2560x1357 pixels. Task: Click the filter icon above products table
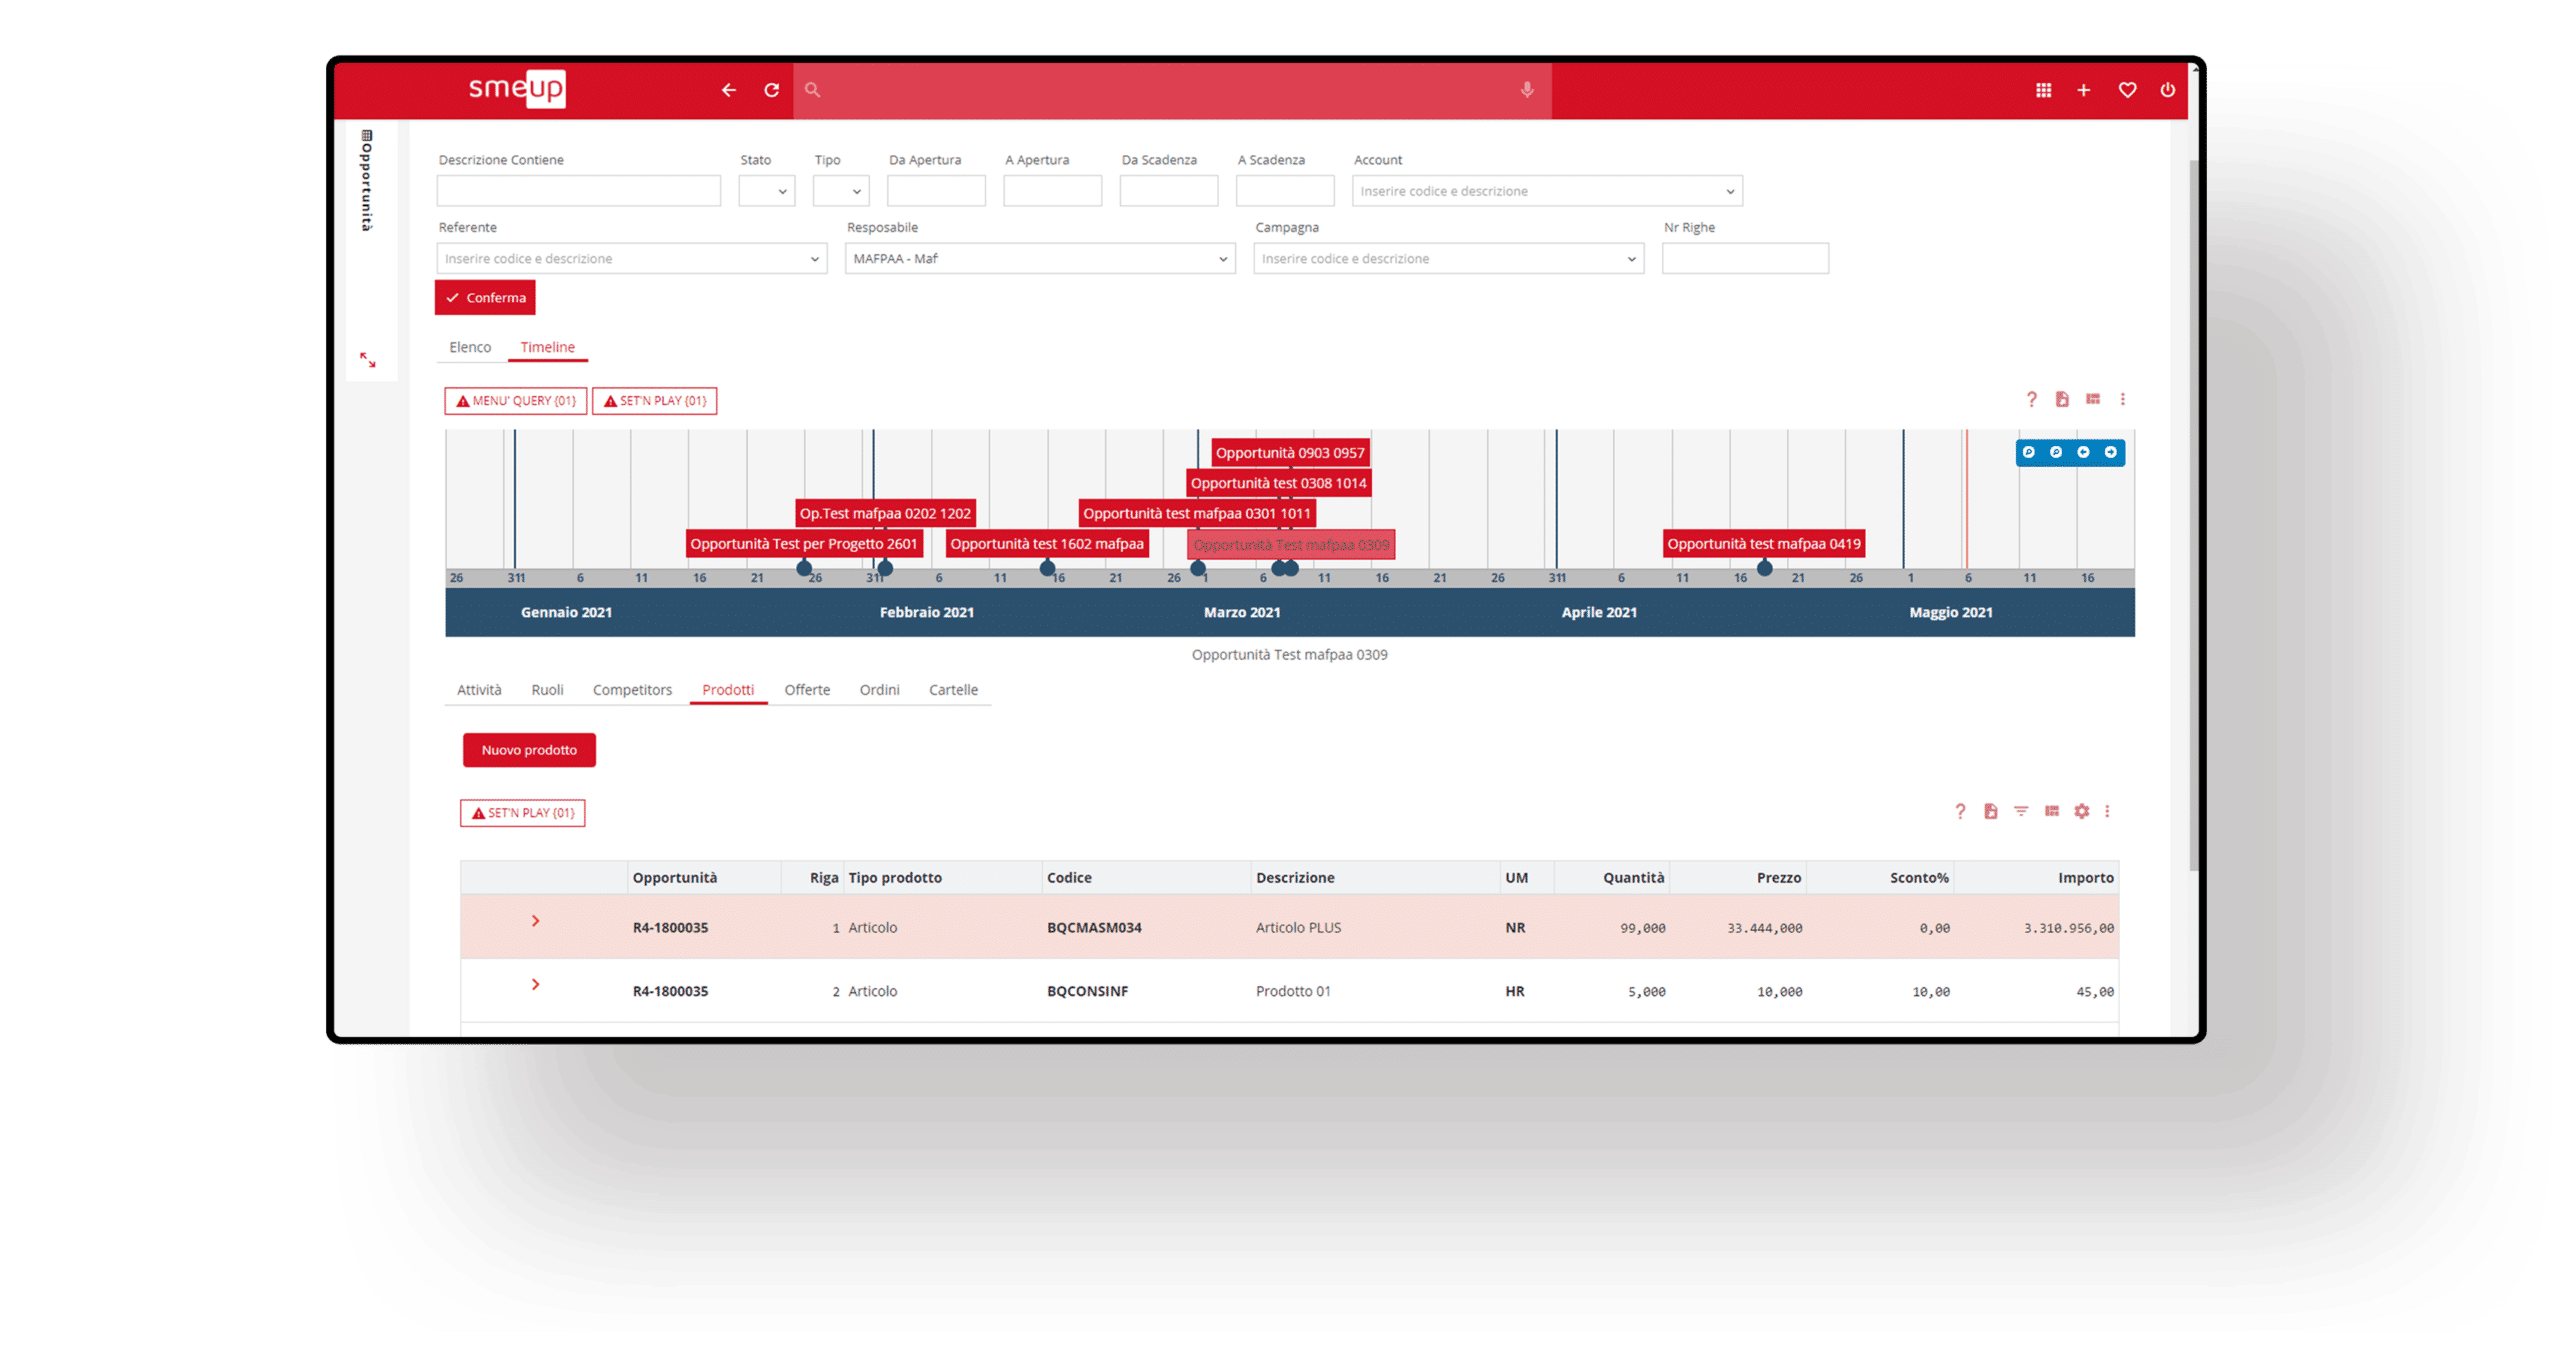[2021, 811]
